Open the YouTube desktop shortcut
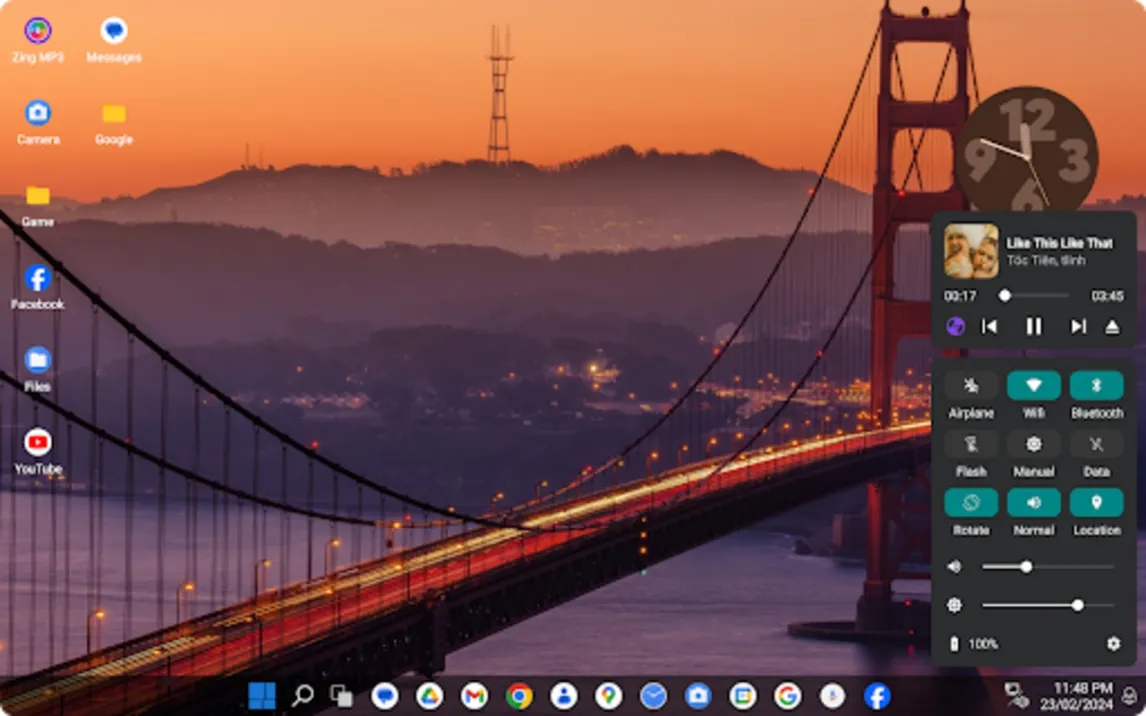This screenshot has width=1146, height=716. tap(38, 442)
